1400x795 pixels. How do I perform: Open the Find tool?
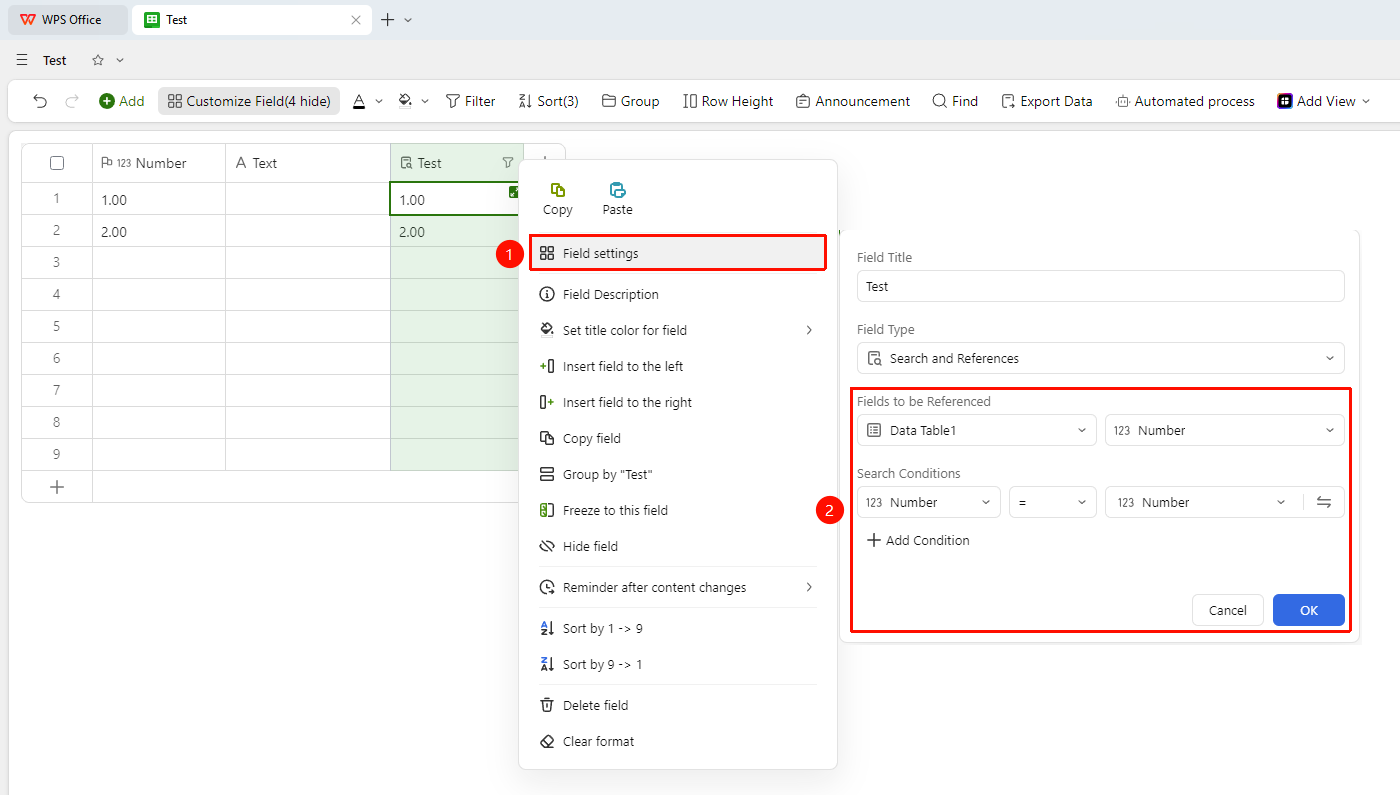coord(955,101)
